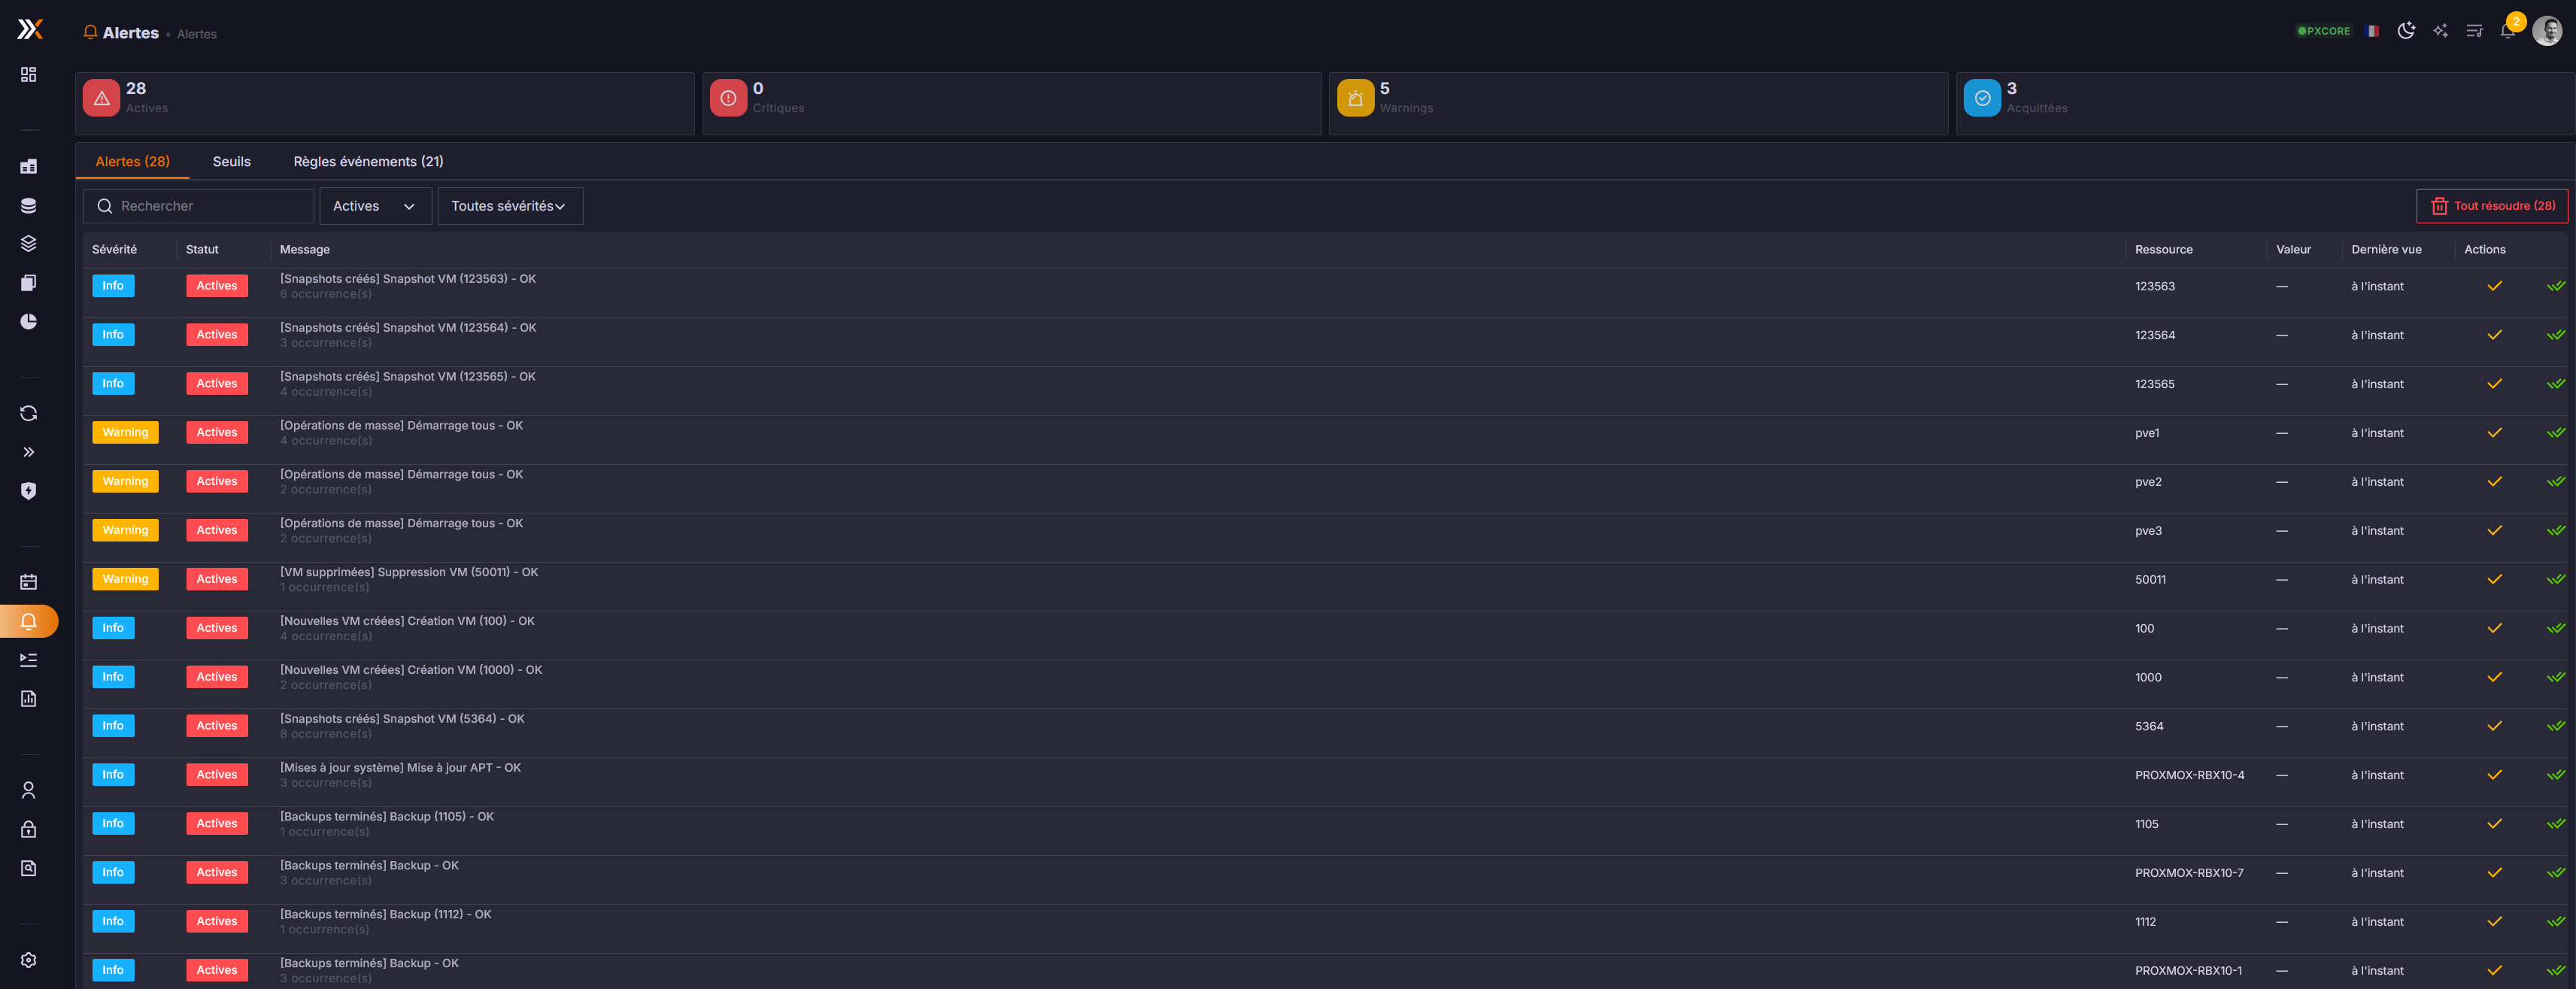Click the French flag to change language
This screenshot has height=989, width=2576.
pos(2371,30)
